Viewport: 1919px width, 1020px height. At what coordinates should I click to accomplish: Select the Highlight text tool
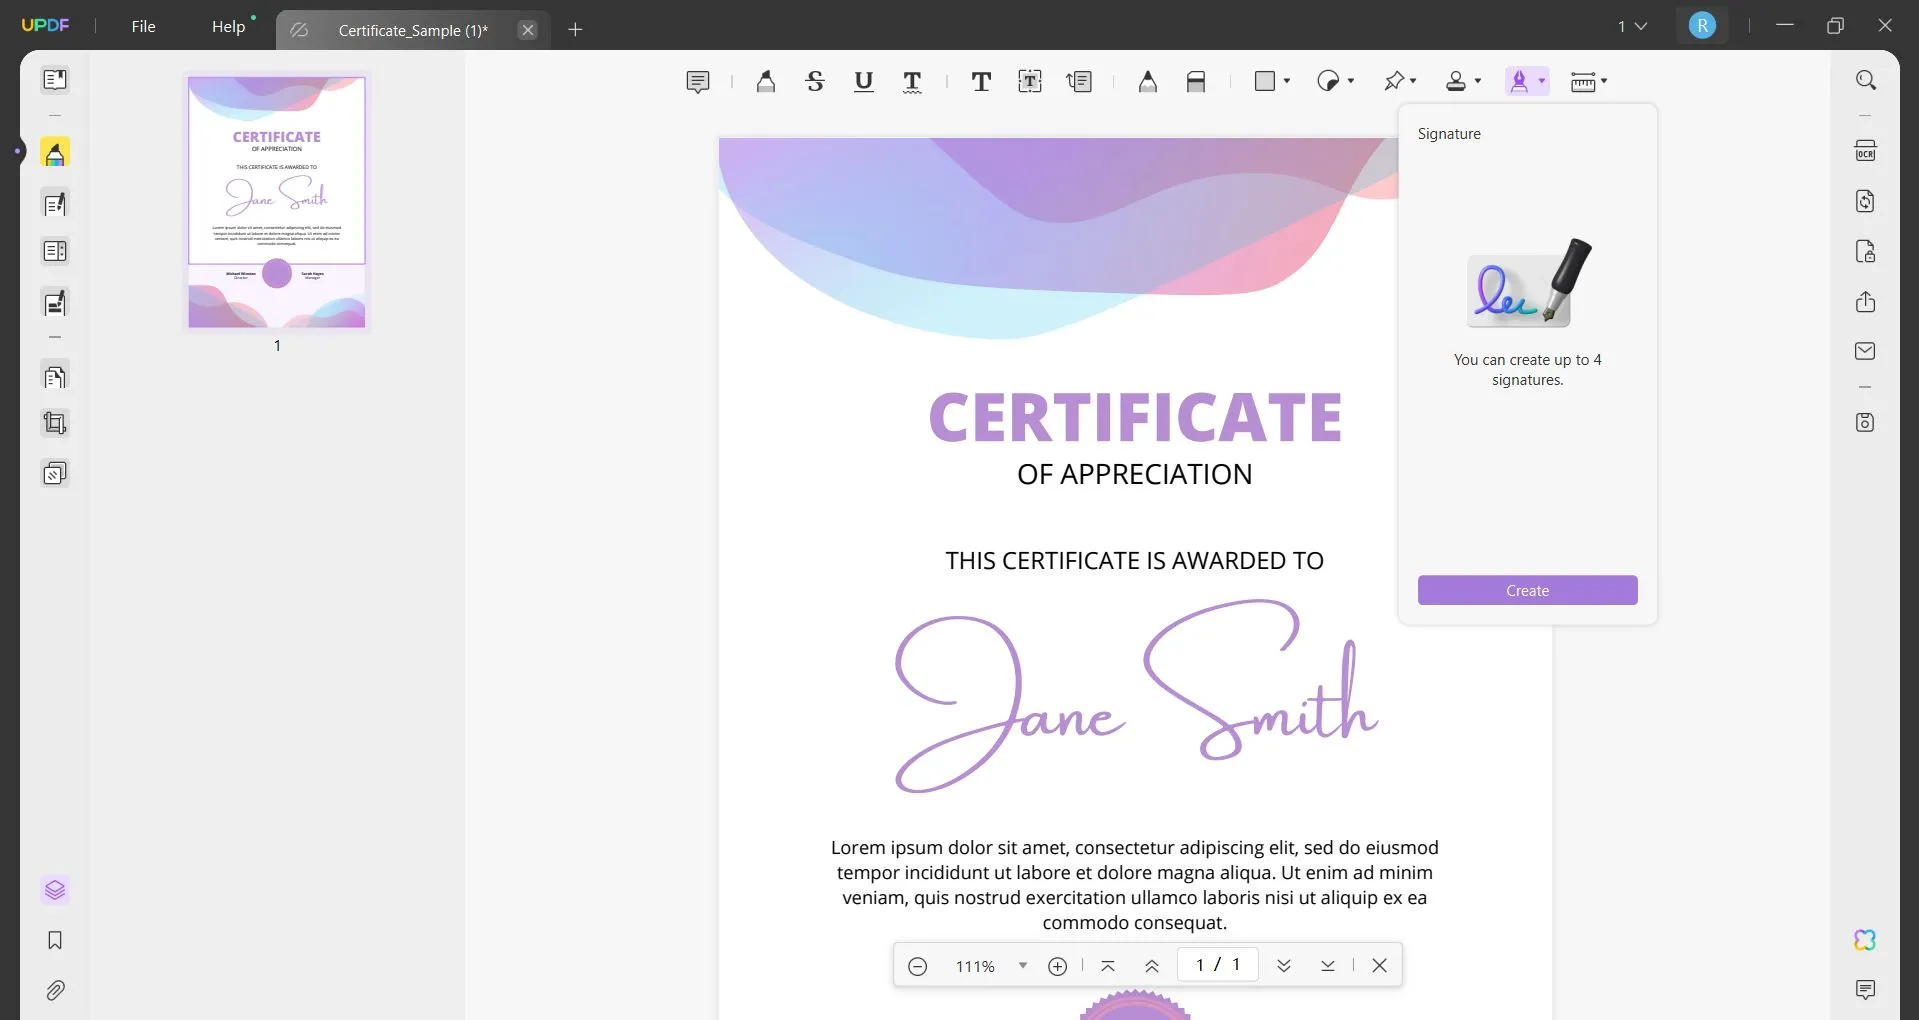[x=766, y=81]
